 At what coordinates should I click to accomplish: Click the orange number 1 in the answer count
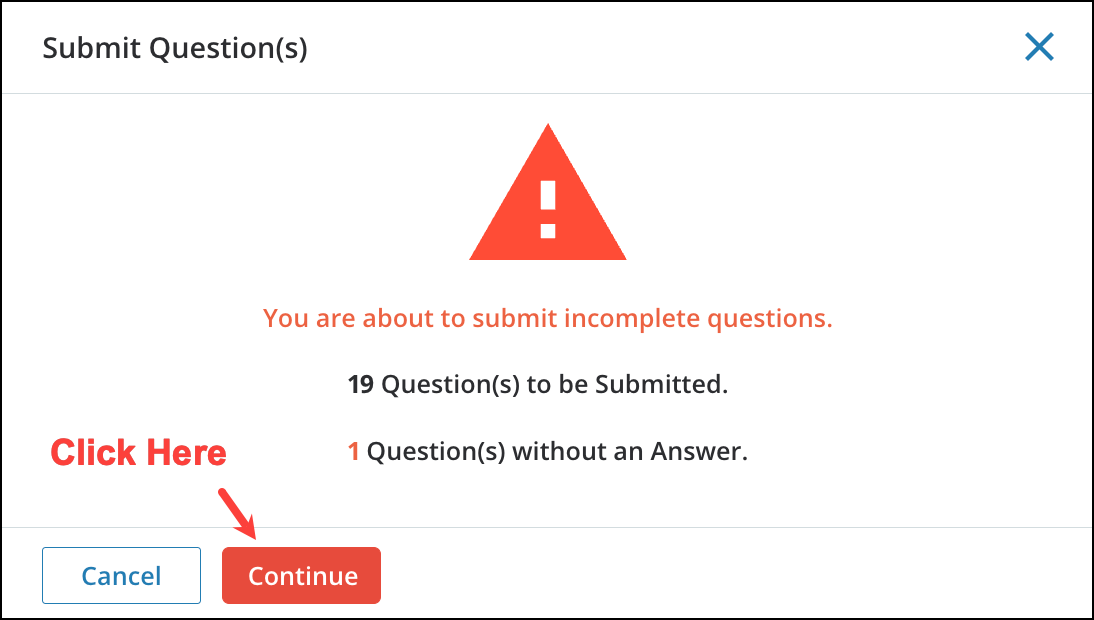click(x=355, y=451)
